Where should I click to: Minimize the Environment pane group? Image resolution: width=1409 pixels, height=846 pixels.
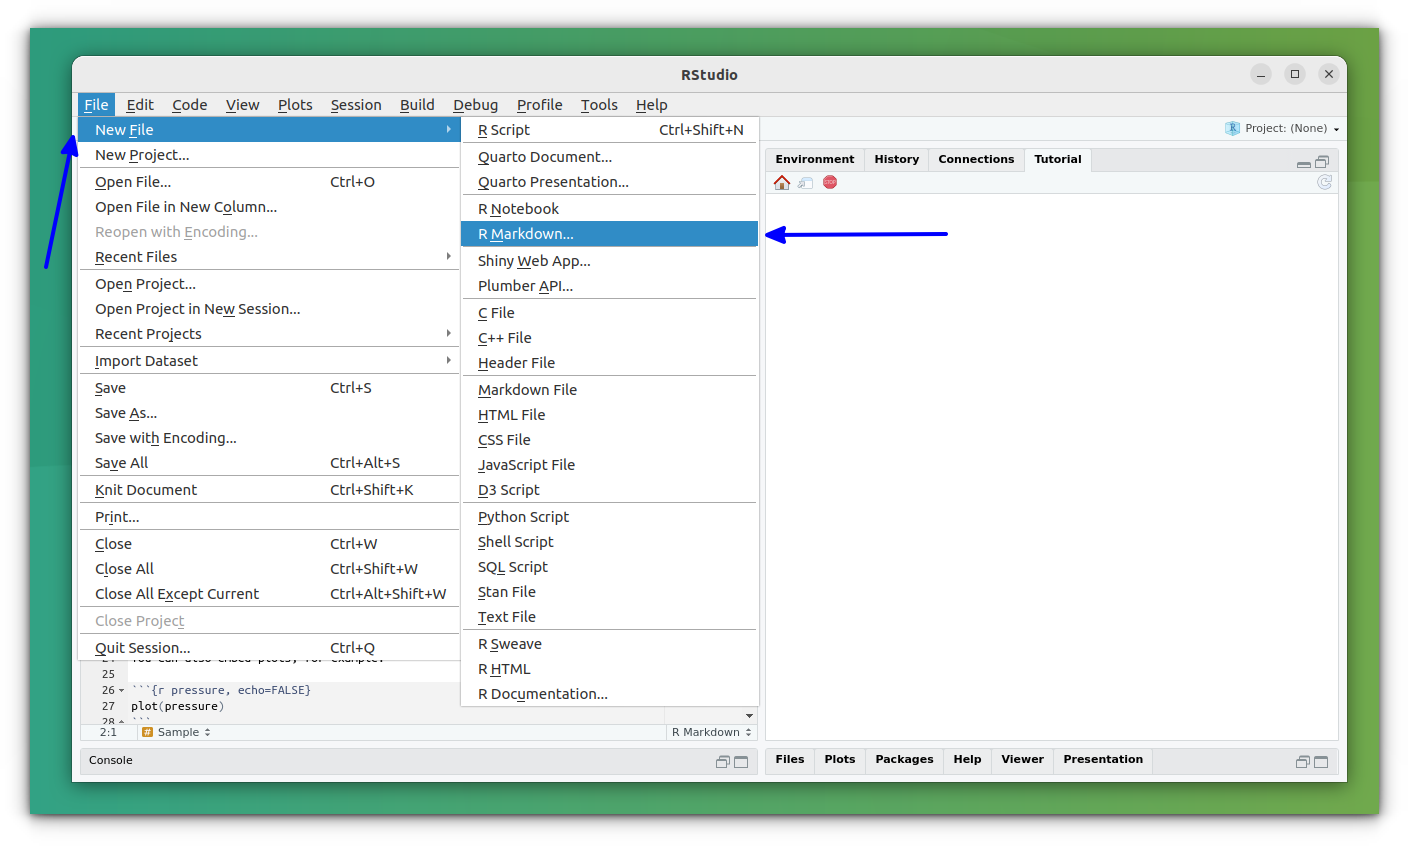1303,162
